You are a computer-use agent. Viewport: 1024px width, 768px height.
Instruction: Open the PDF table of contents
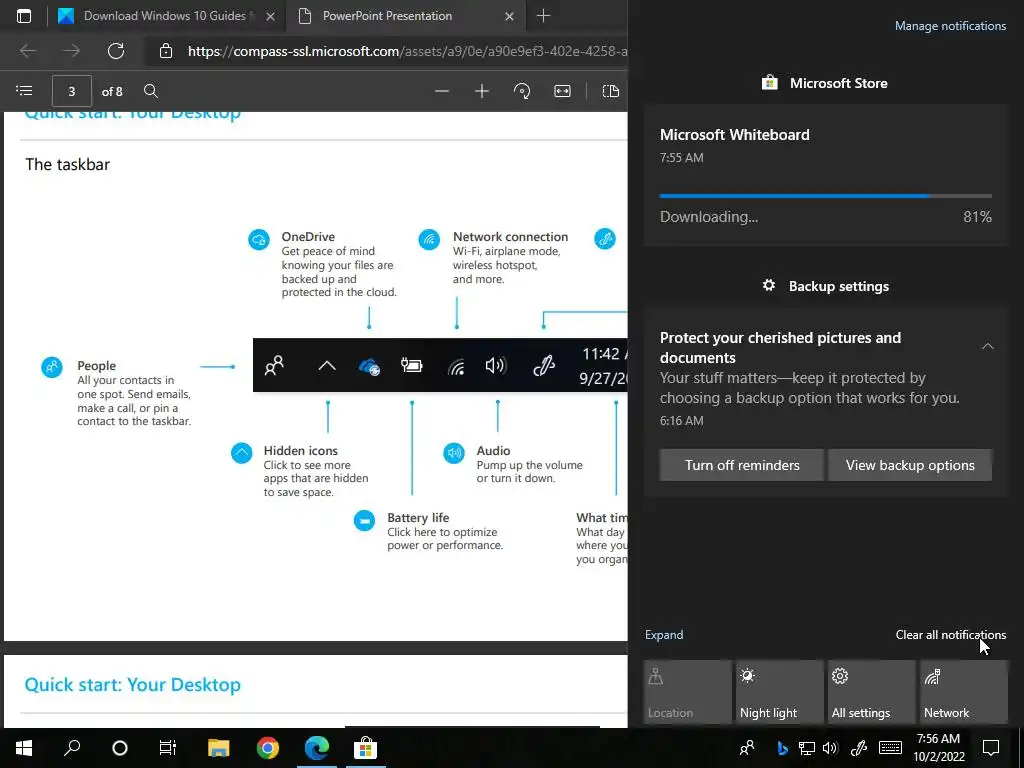(24, 91)
